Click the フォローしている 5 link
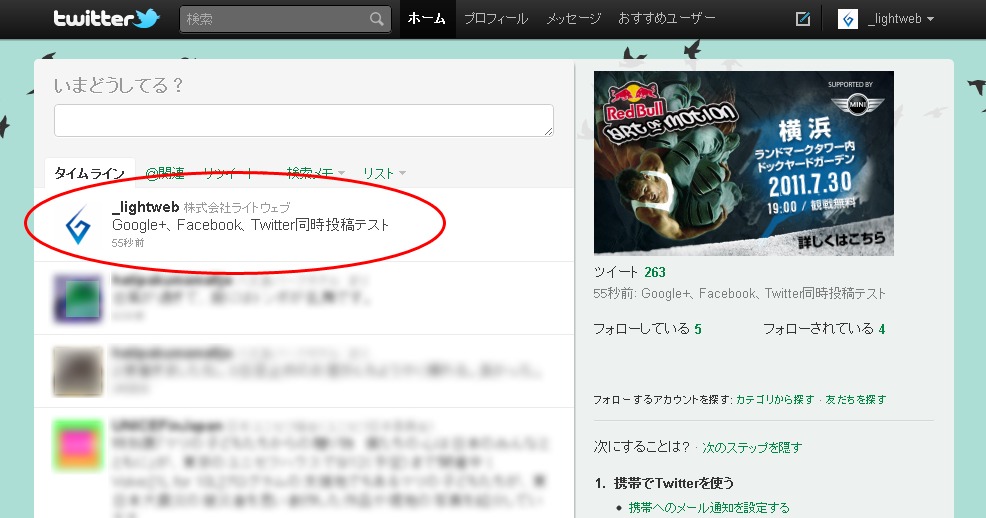The image size is (986, 518). (647, 329)
